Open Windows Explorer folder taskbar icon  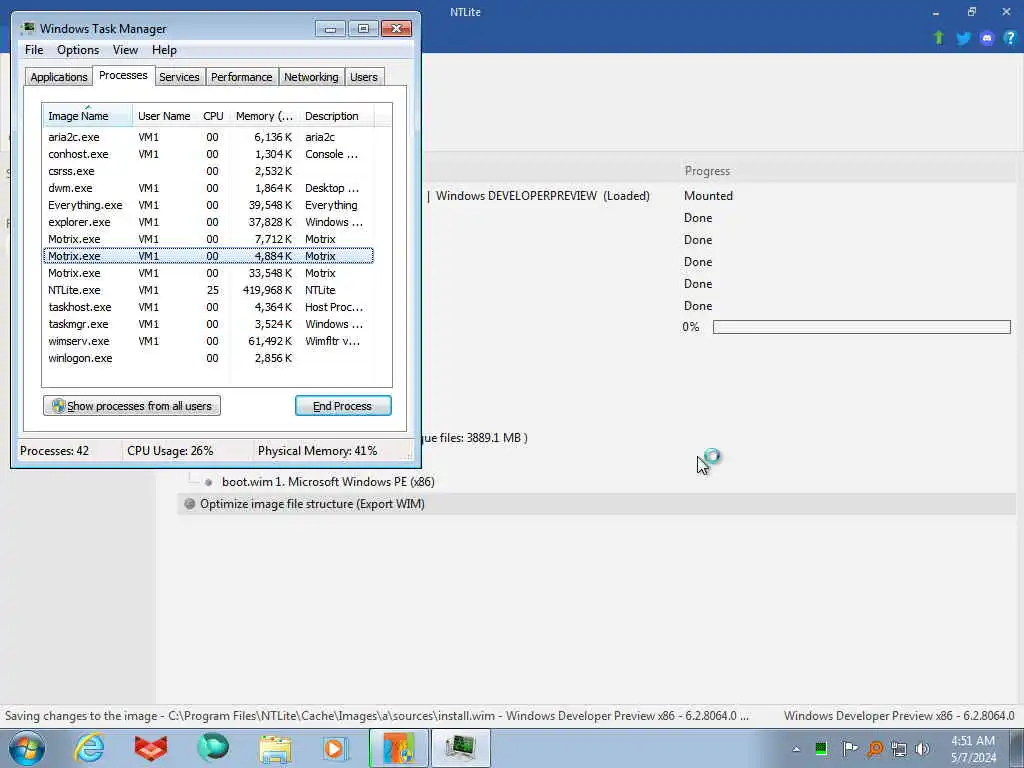click(x=275, y=749)
